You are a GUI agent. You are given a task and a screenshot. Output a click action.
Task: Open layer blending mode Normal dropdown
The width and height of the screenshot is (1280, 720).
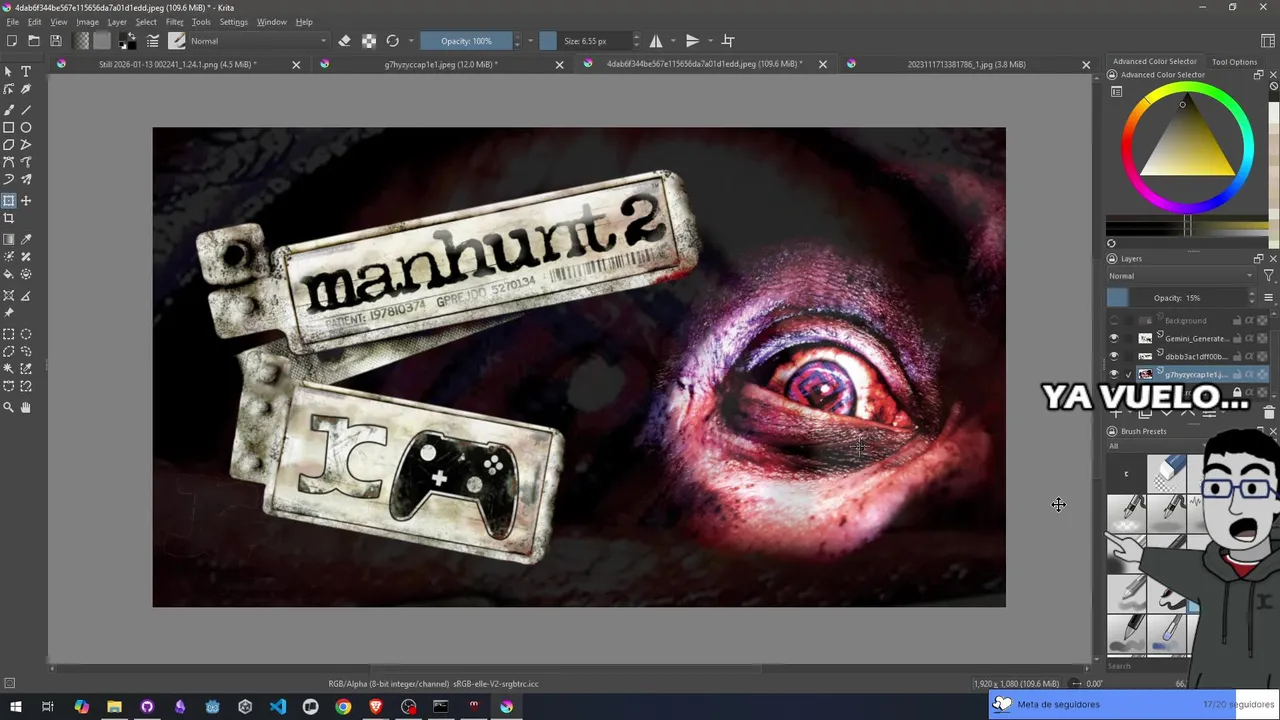(1180, 276)
